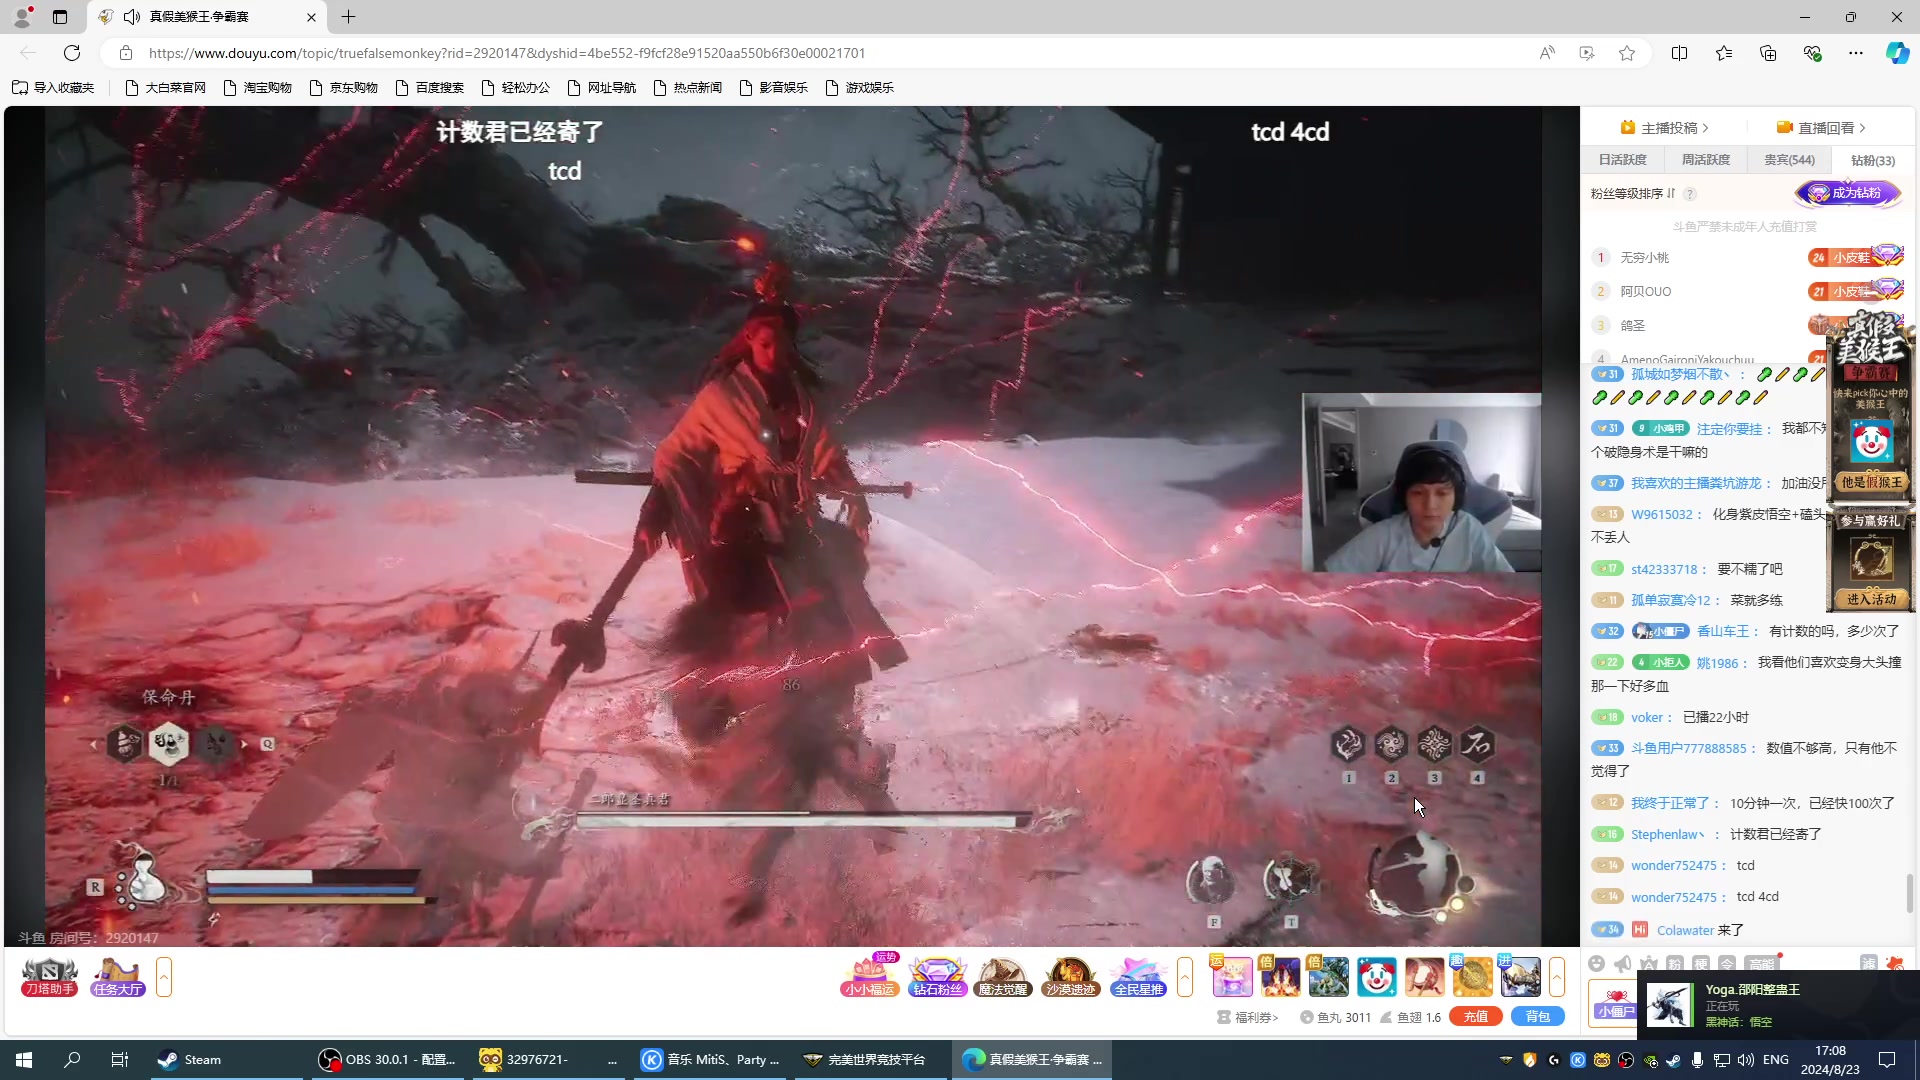The height and width of the screenshot is (1080, 1920).
Task: Click the 充值 recharge button
Action: [x=1476, y=1017]
